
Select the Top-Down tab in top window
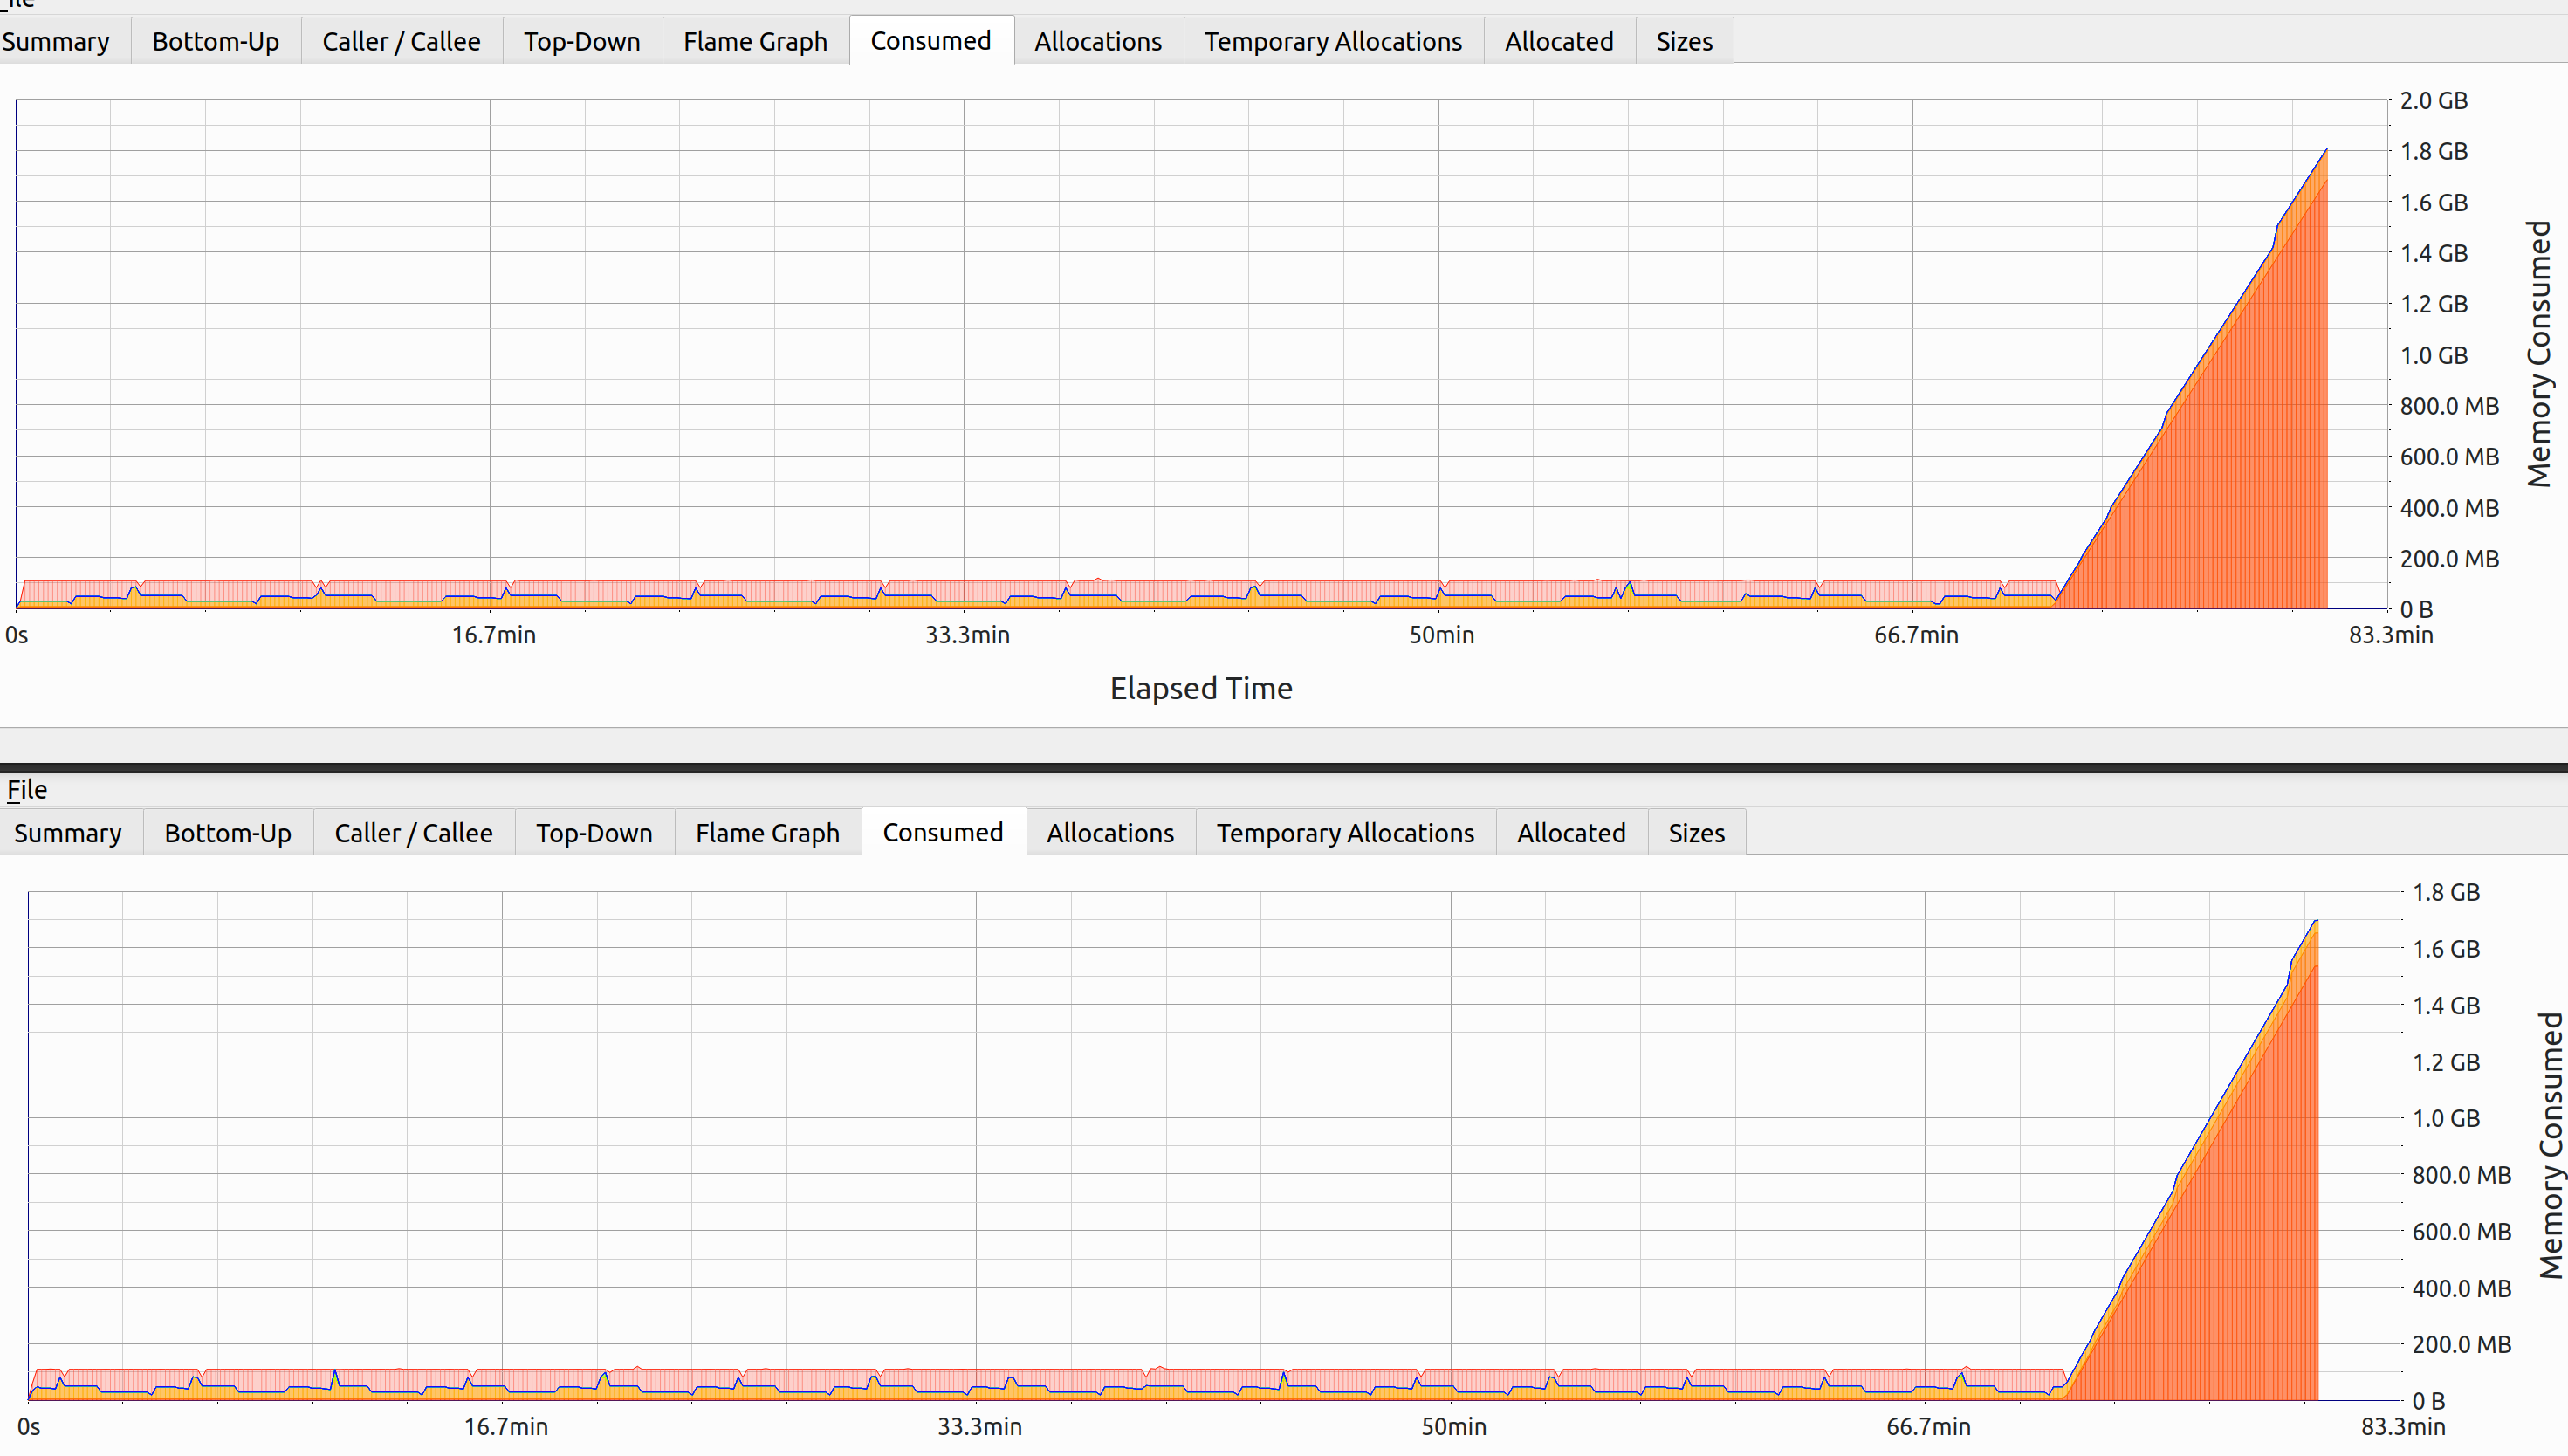pos(581,42)
